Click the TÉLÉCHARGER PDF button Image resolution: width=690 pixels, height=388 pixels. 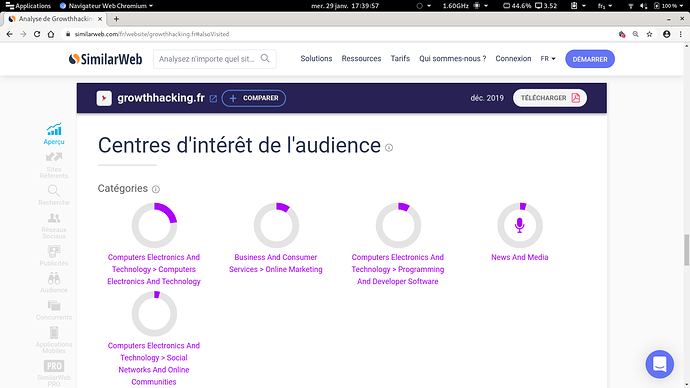click(550, 98)
